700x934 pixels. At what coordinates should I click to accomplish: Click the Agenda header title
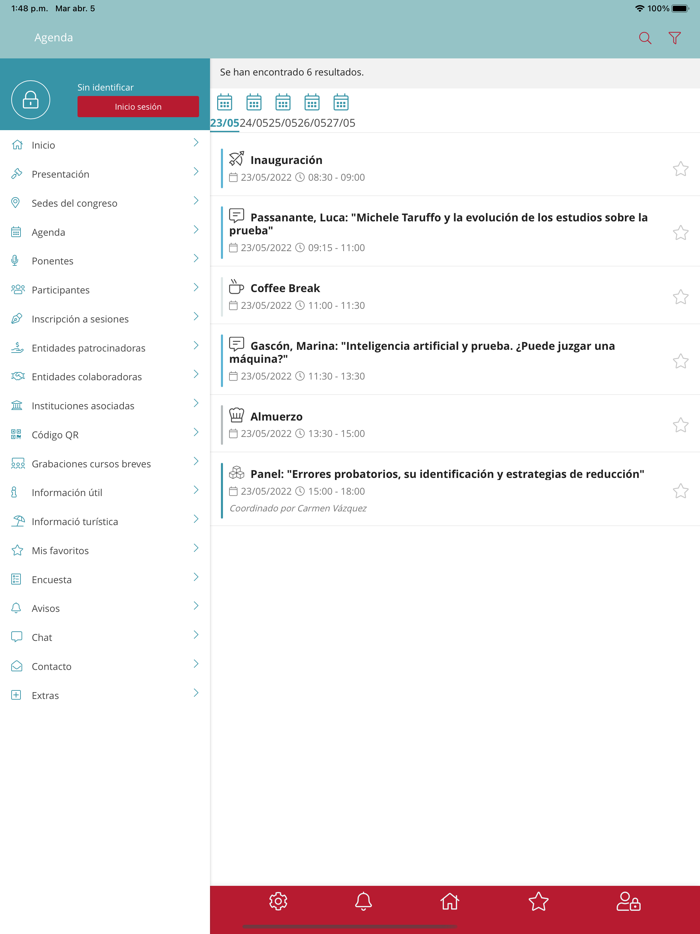[54, 38]
